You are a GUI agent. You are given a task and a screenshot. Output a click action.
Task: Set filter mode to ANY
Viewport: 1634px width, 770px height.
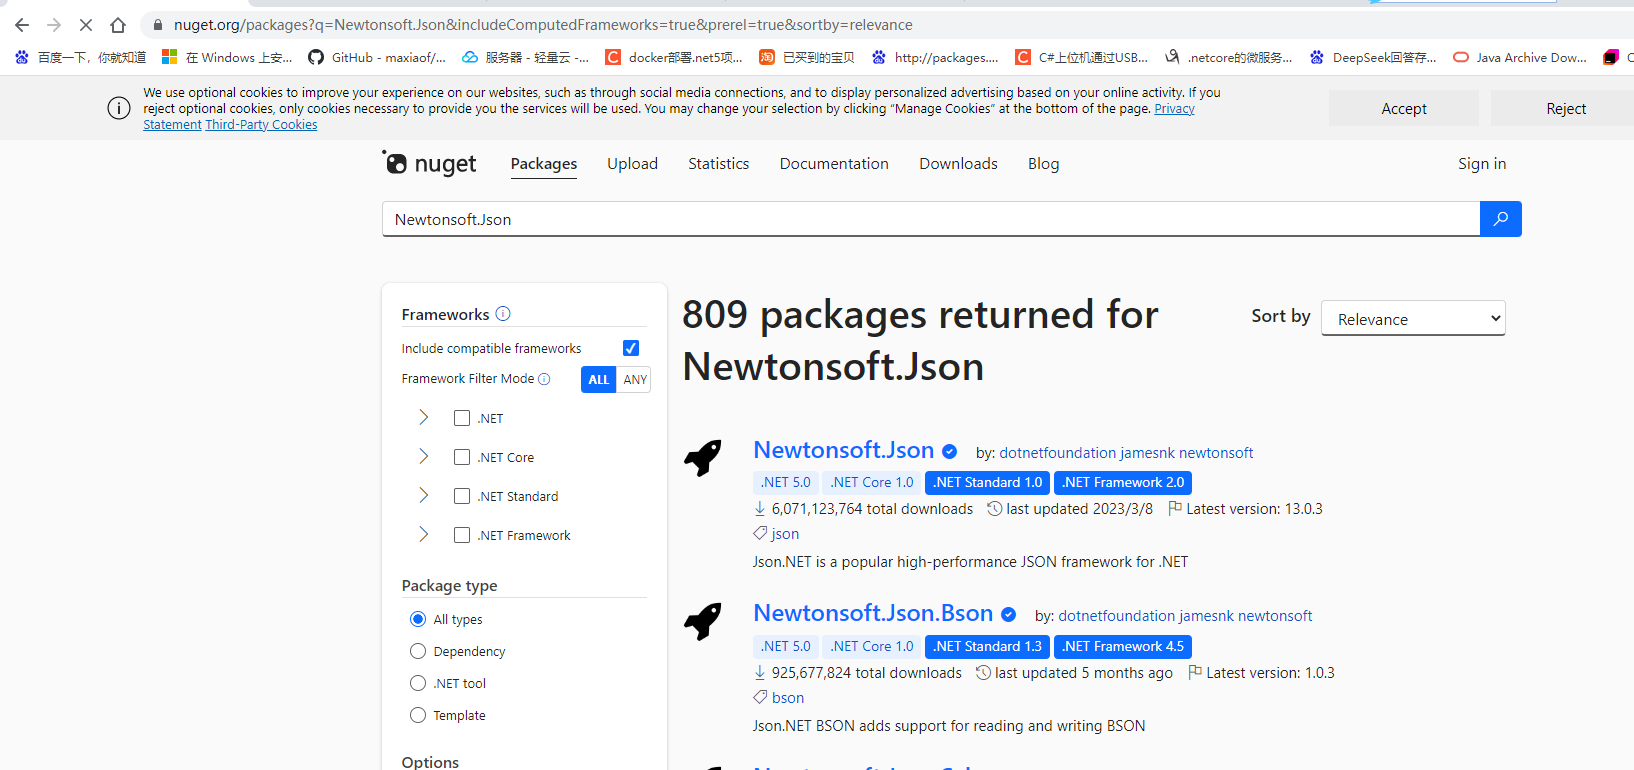pyautogui.click(x=634, y=379)
